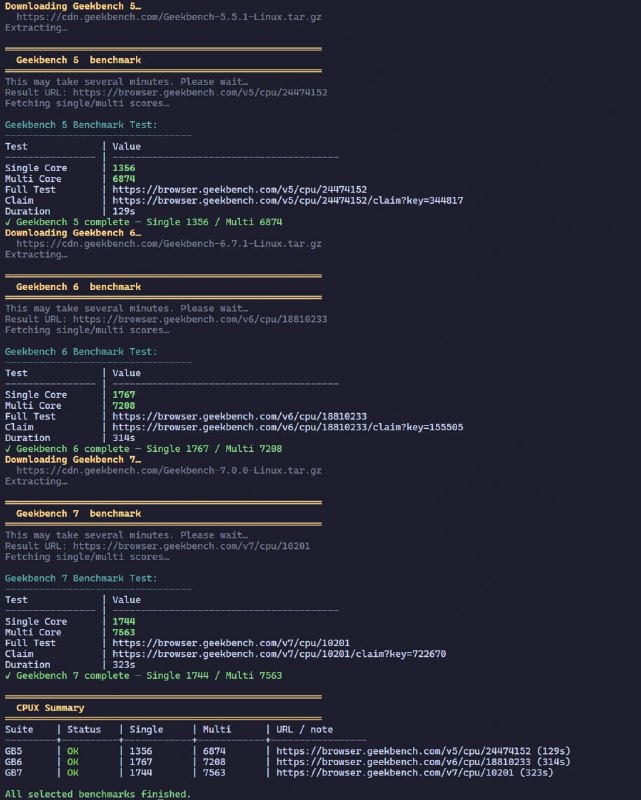Image resolution: width=641 pixels, height=800 pixels.
Task: Click the OK status in the GB6 row
Action: [73, 762]
